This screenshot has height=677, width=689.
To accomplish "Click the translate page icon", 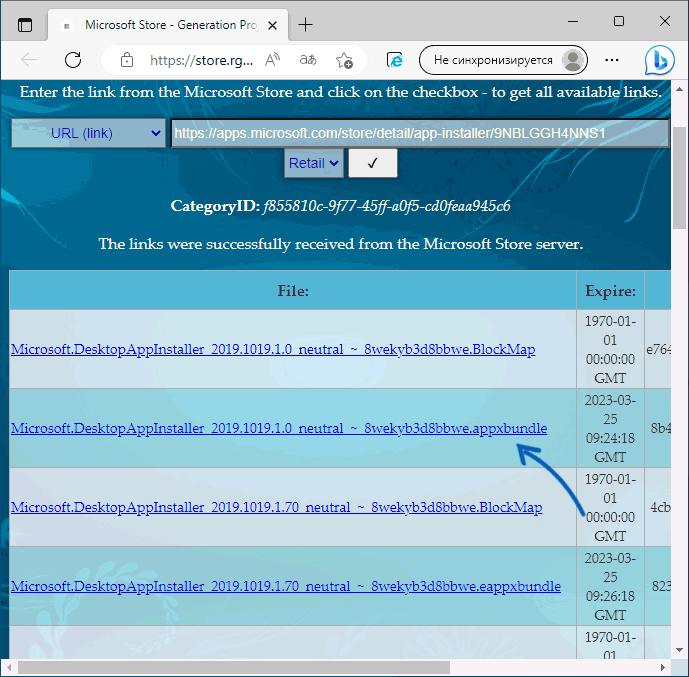I will coord(309,60).
